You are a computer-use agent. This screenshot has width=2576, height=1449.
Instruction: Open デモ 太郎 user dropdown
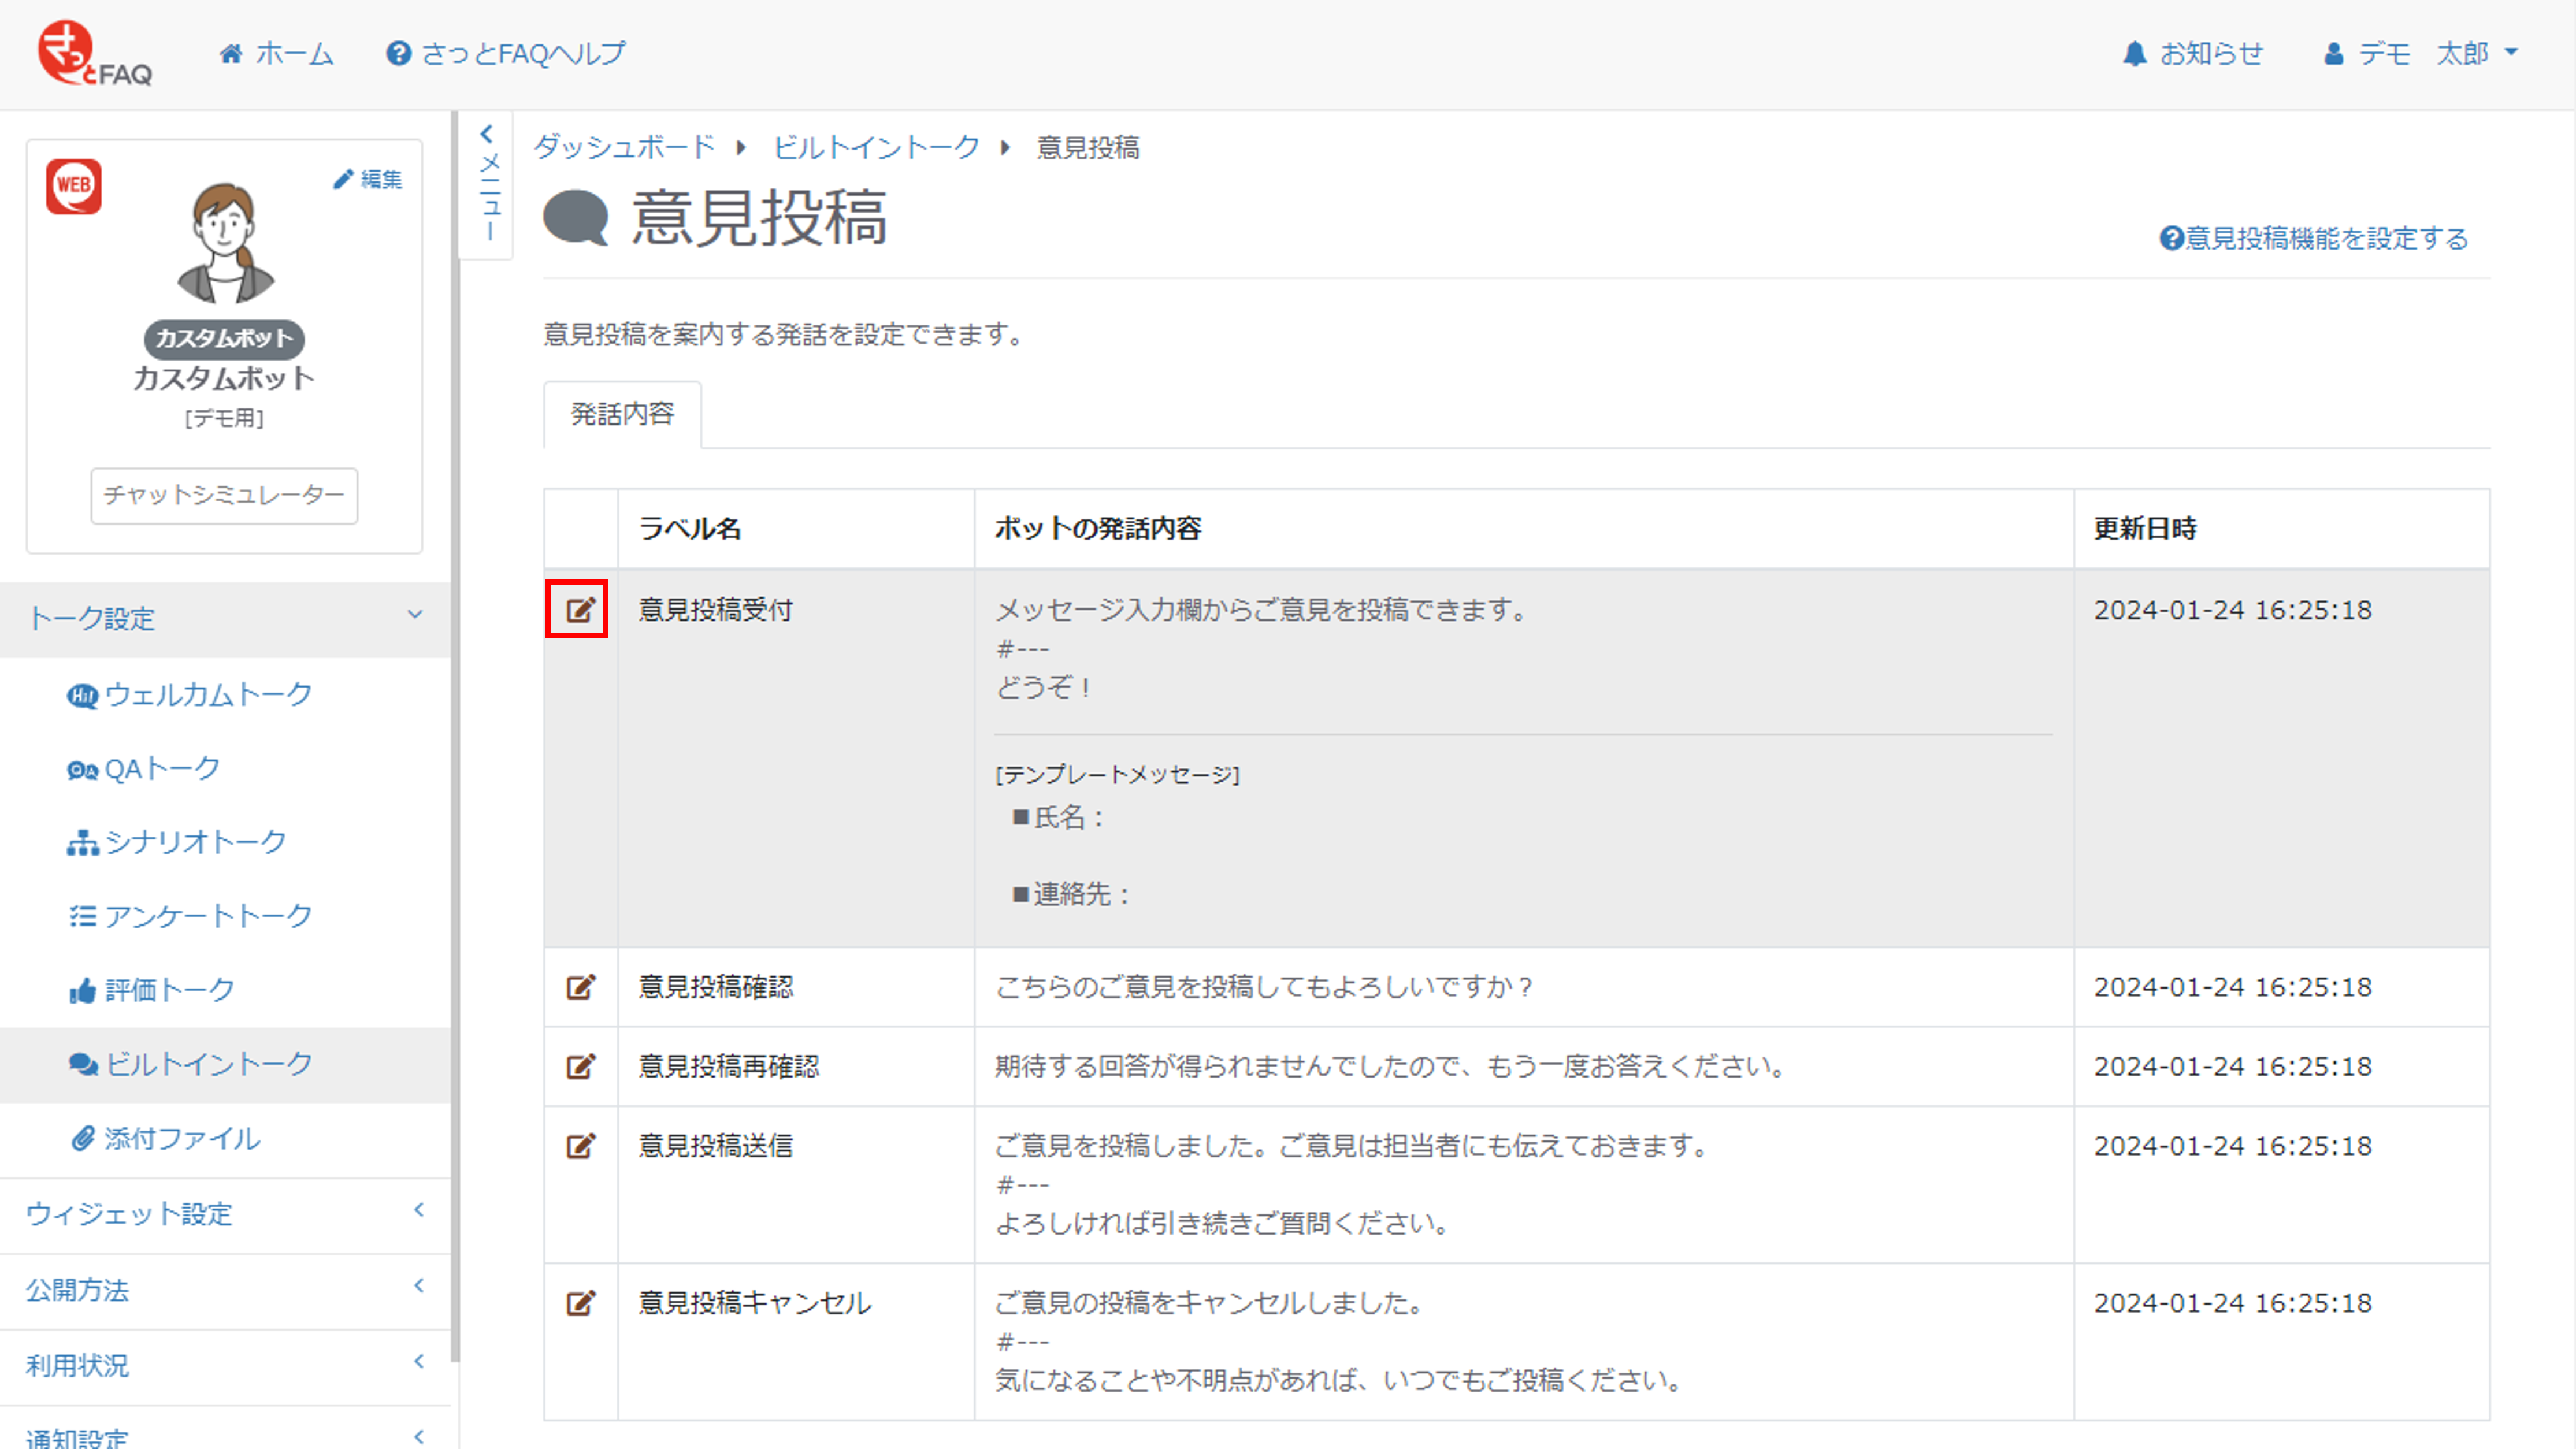click(x=2420, y=53)
